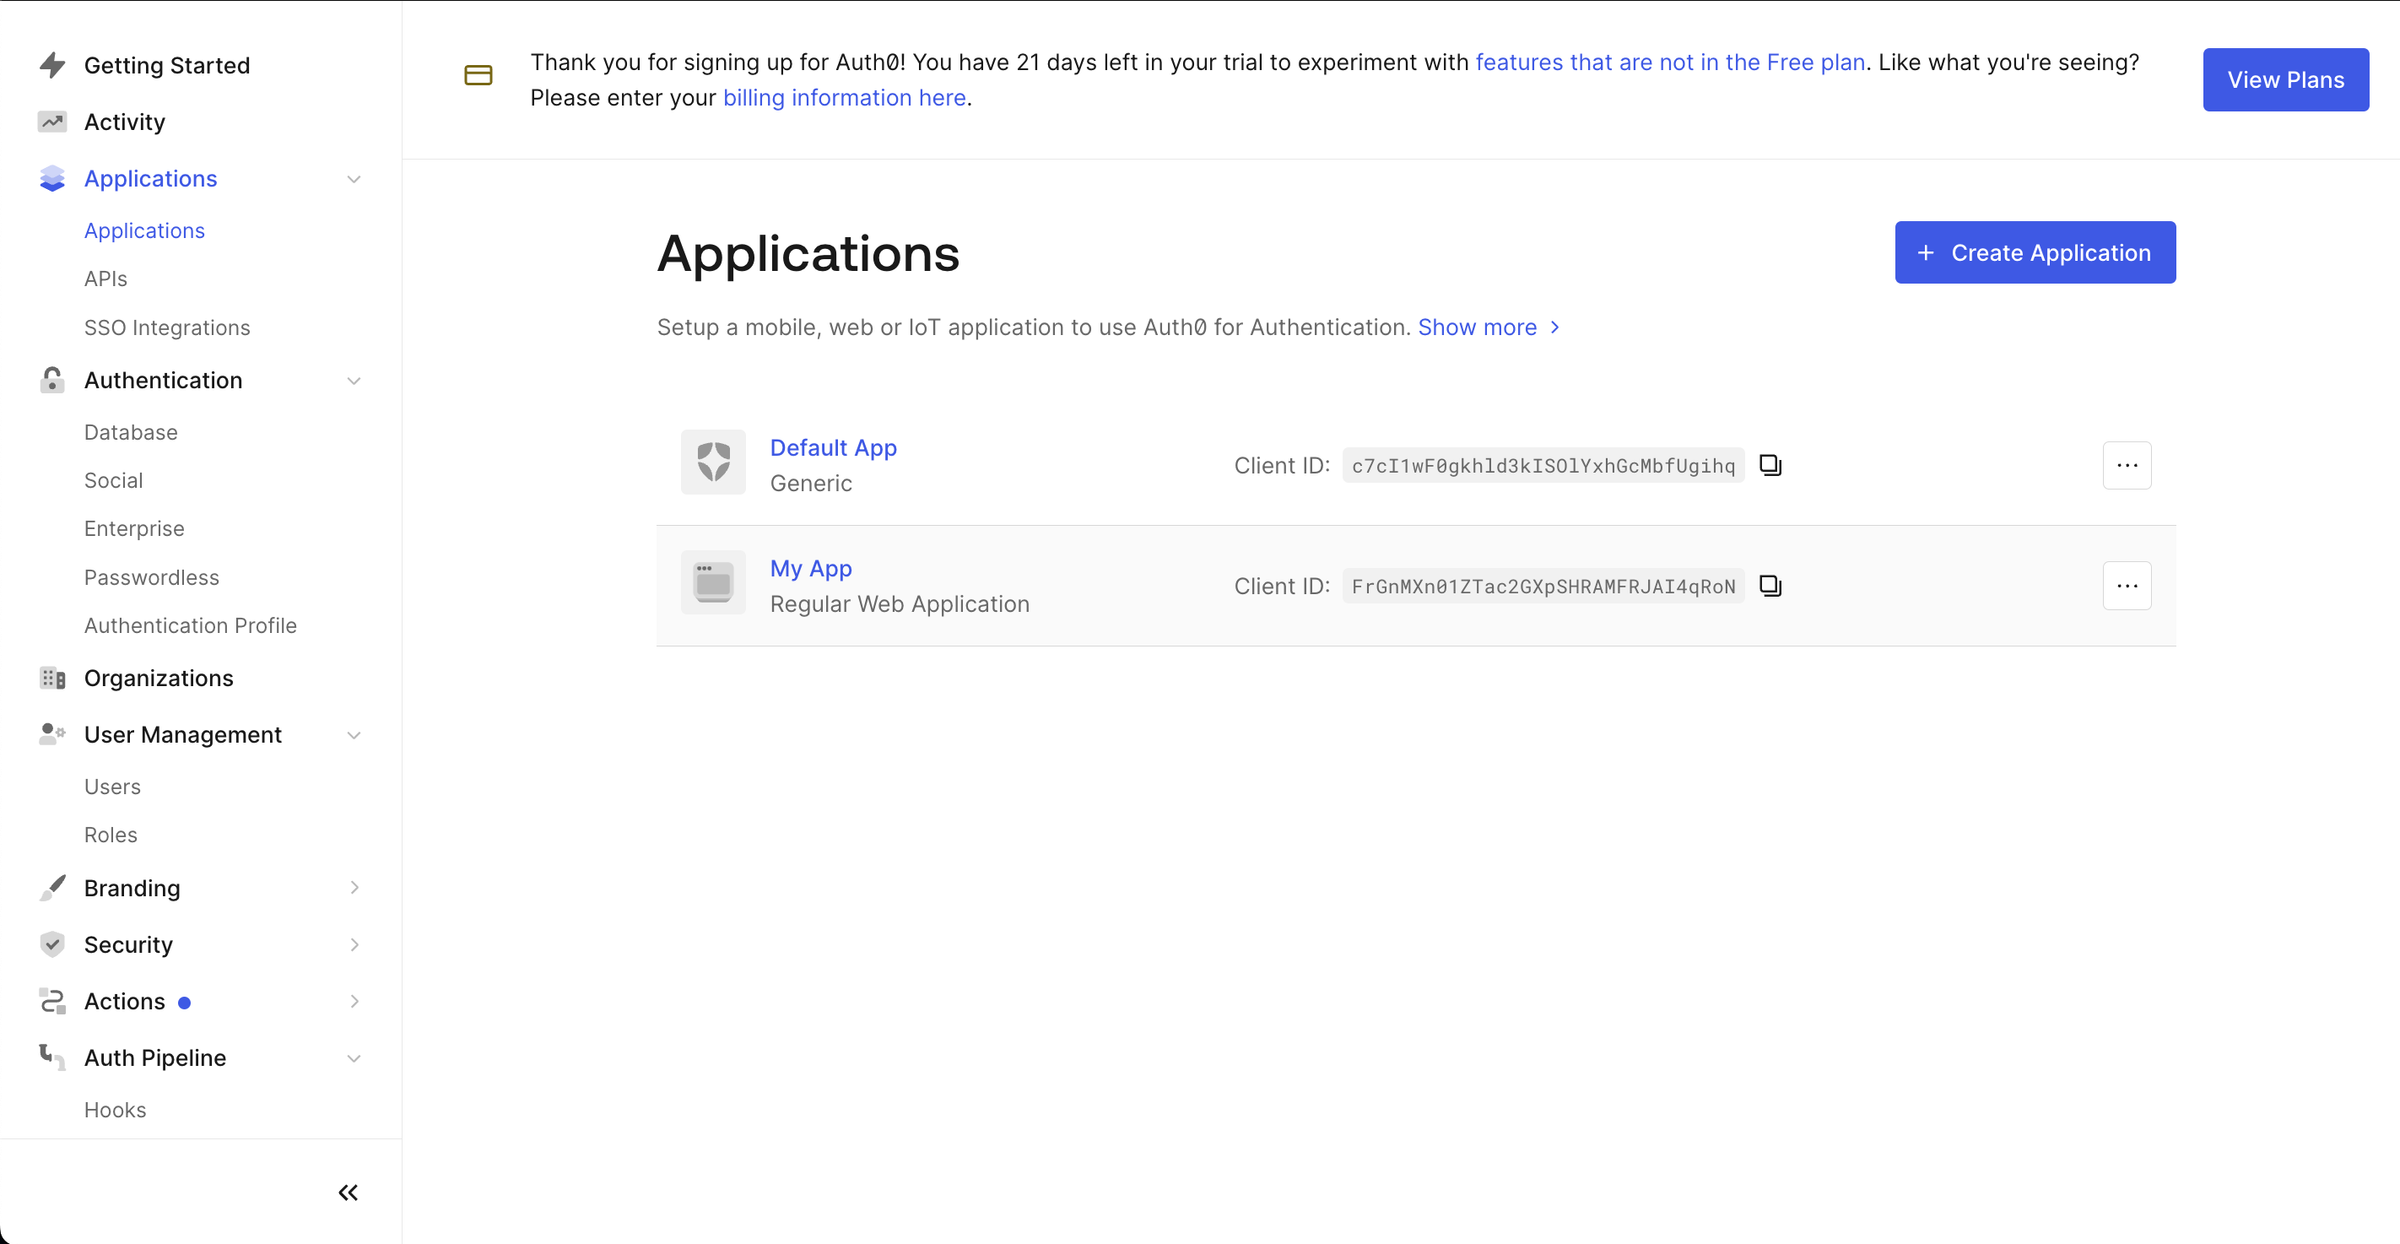Screen dimensions: 2400x1244
Task: Click the User Management icon
Action: tap(52, 734)
